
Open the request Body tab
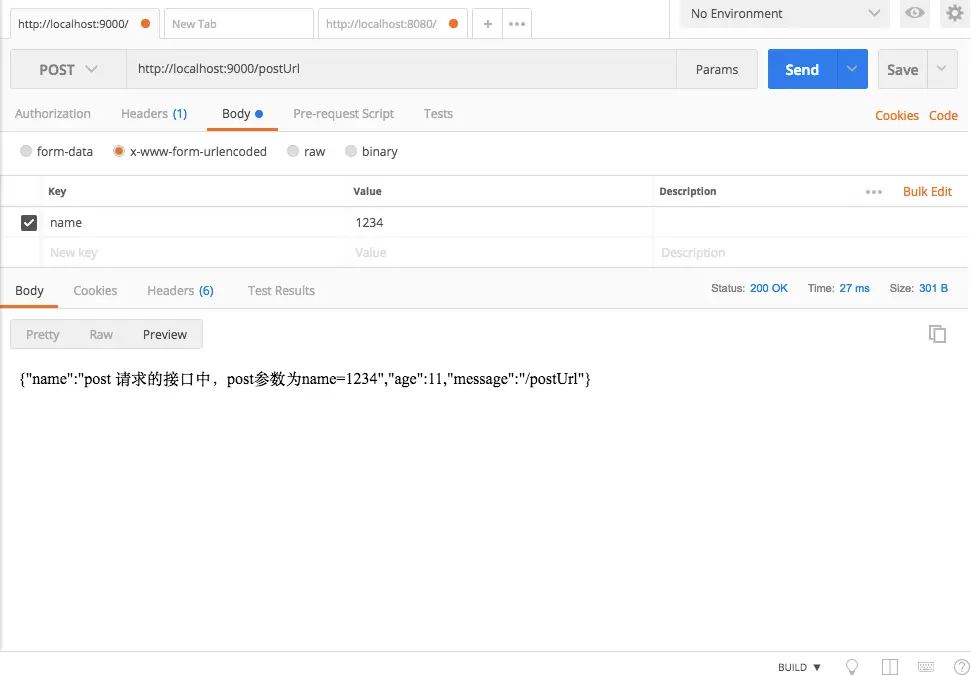(x=242, y=113)
